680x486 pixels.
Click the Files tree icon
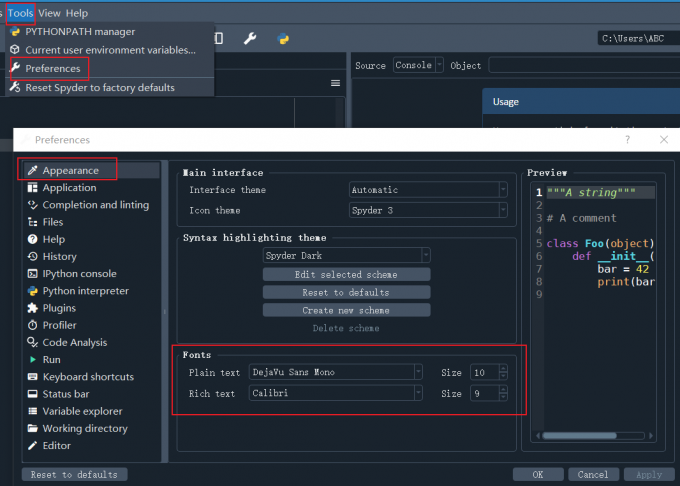tap(33, 222)
